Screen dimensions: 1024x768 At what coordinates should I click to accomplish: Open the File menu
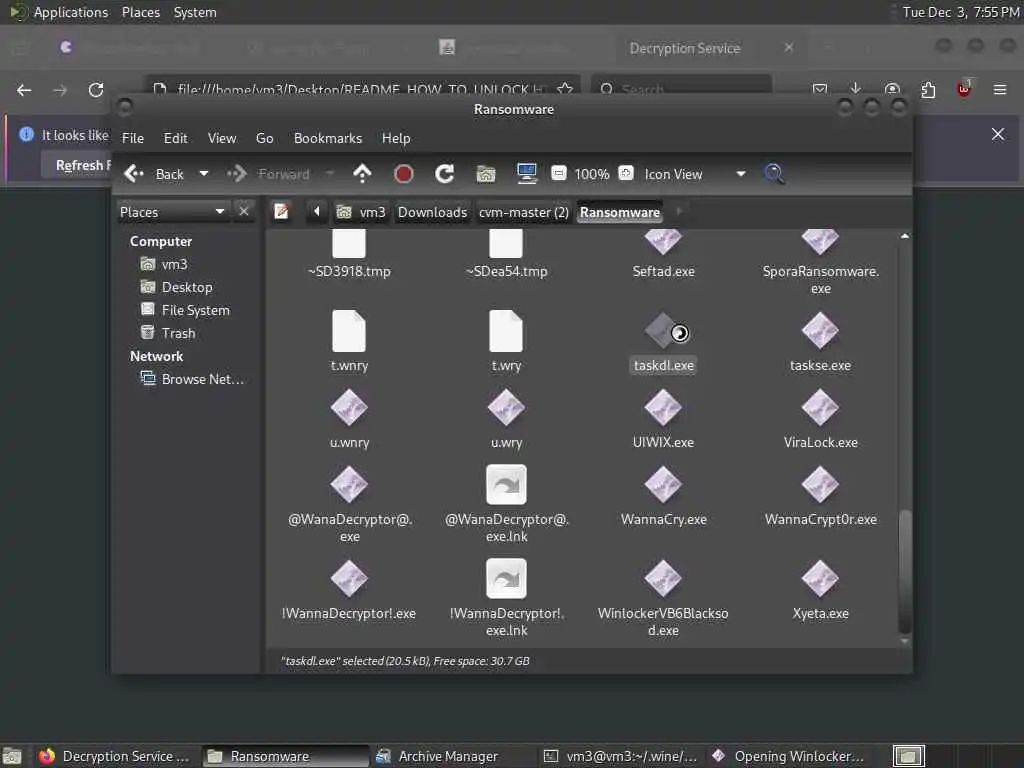pos(133,138)
